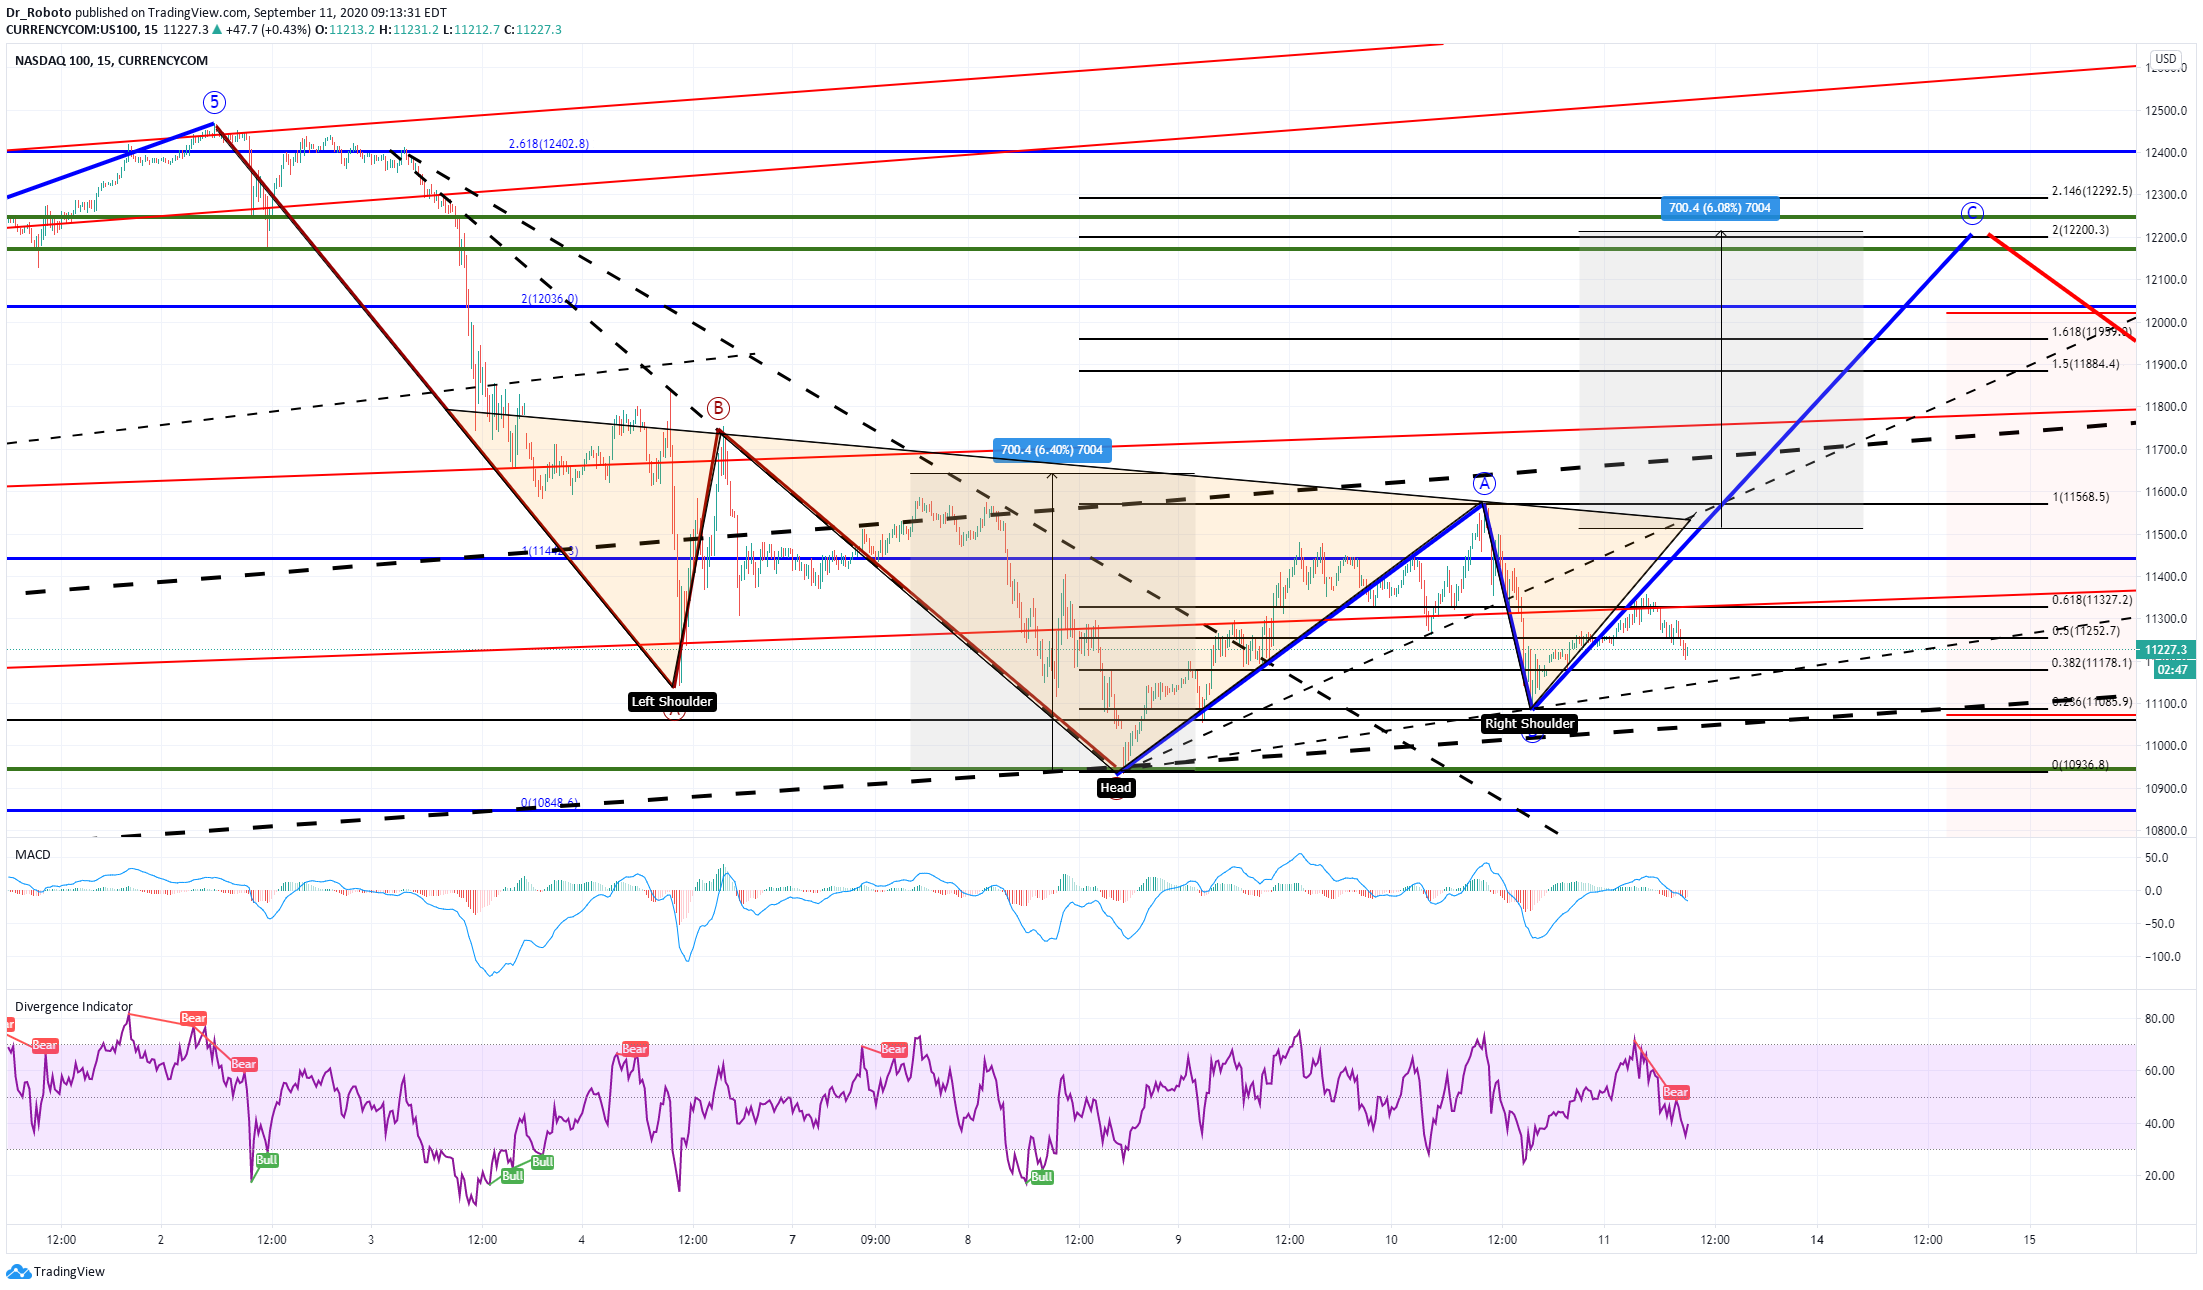The width and height of the screenshot is (2203, 1290).
Task: Select the circled C wave target marker
Action: click(1971, 213)
